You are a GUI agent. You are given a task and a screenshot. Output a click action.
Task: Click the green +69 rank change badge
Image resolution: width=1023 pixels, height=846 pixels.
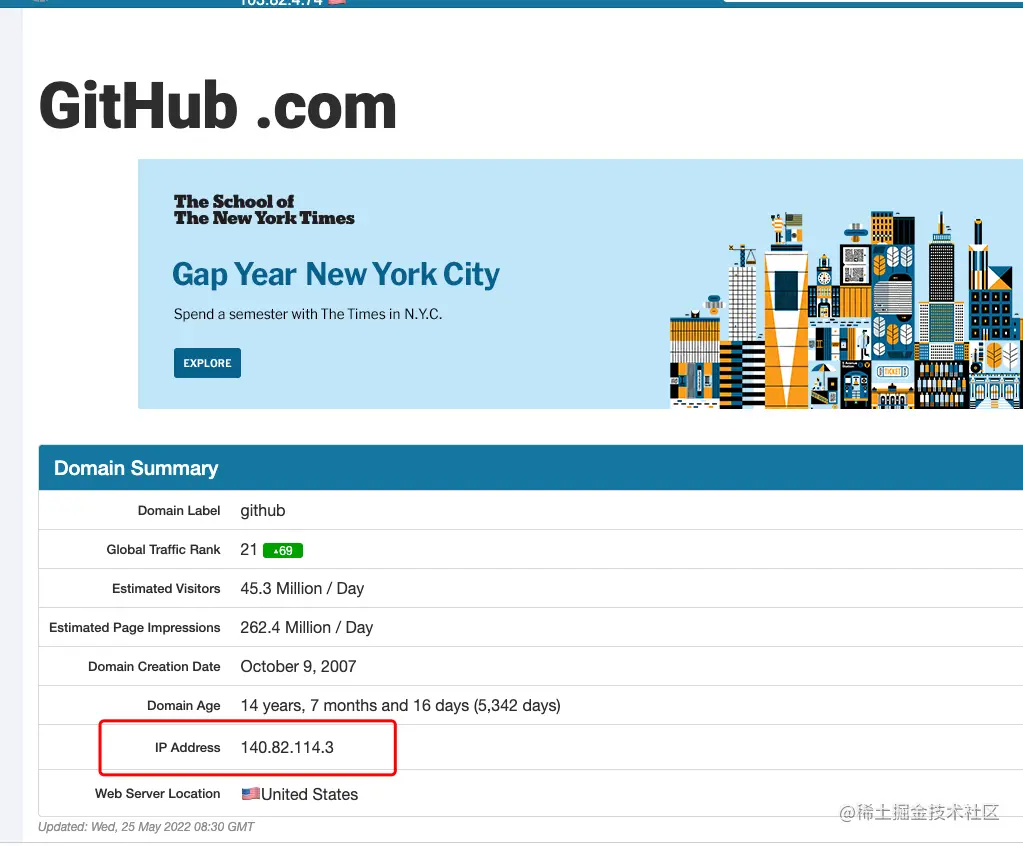[282, 551]
